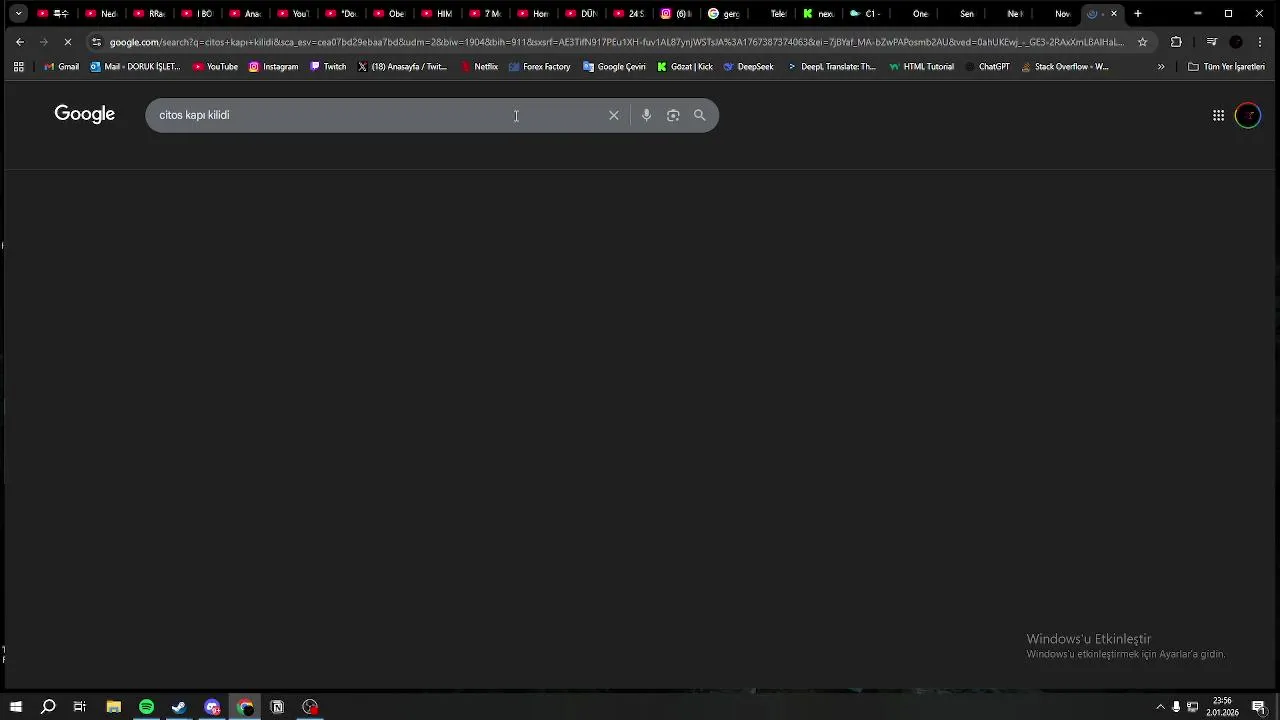Open the Windows notification center
Viewport: 1280px width, 720px height.
tap(1259, 707)
